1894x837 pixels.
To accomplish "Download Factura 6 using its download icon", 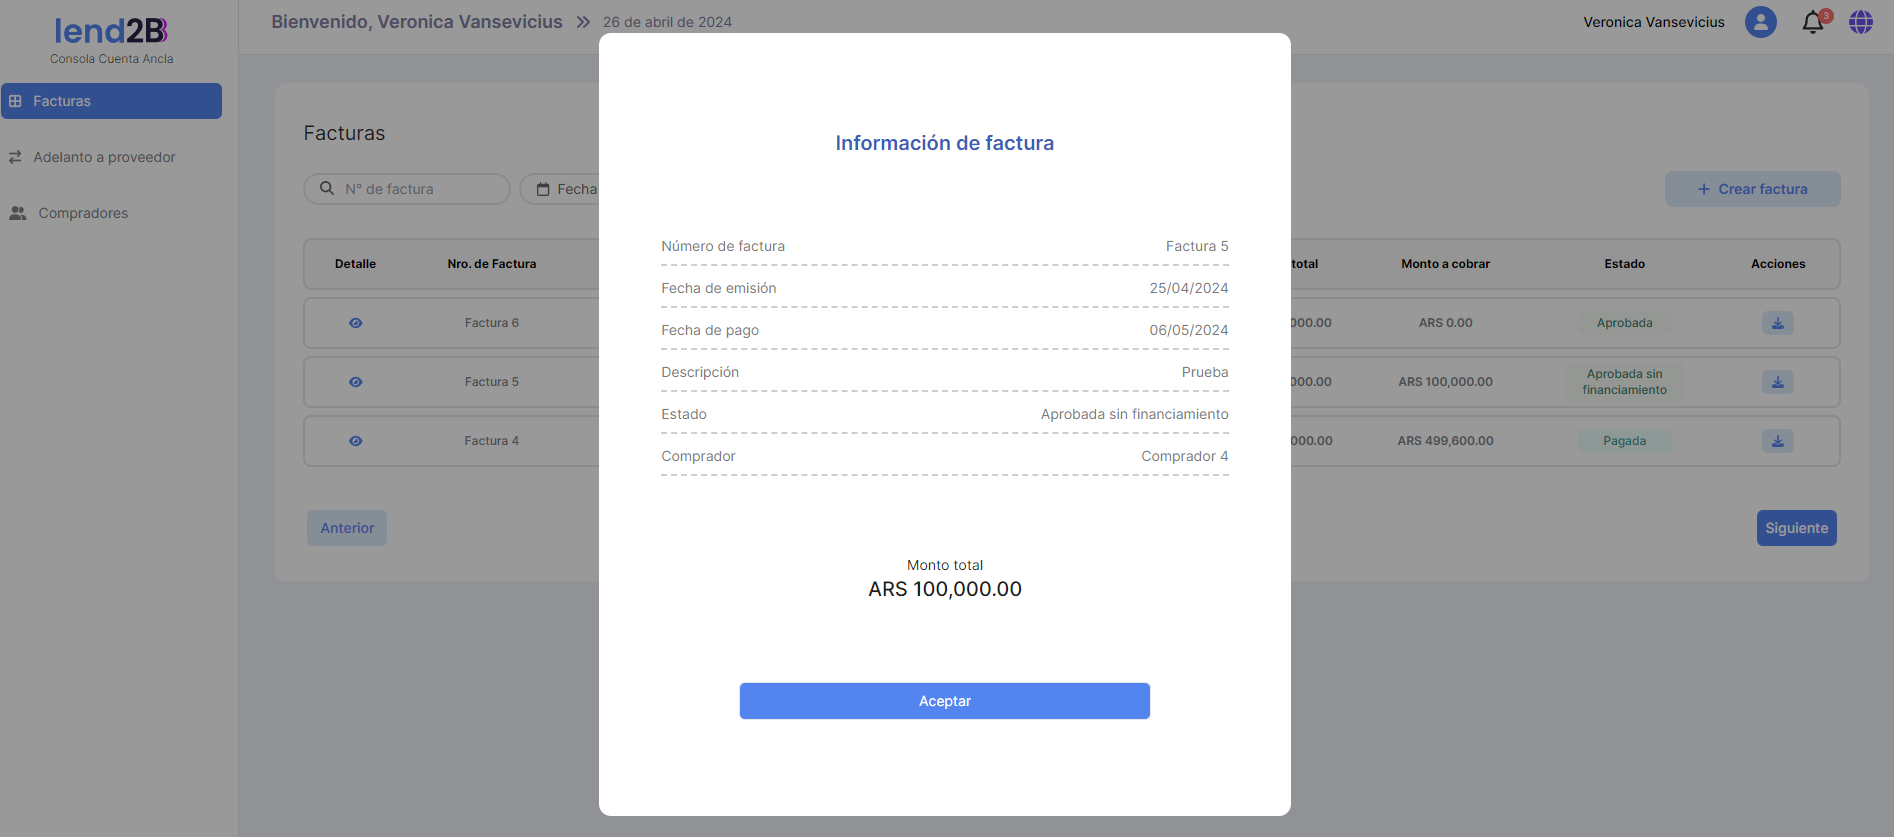I will point(1777,323).
